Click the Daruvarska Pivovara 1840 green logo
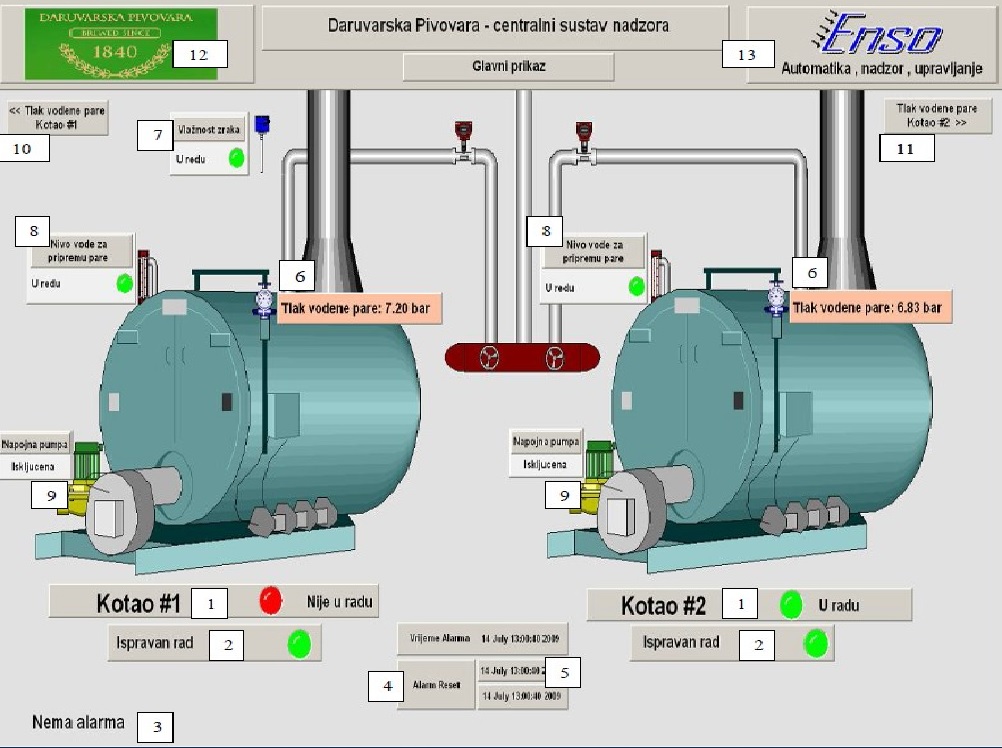The height and width of the screenshot is (748, 1002). click(121, 43)
